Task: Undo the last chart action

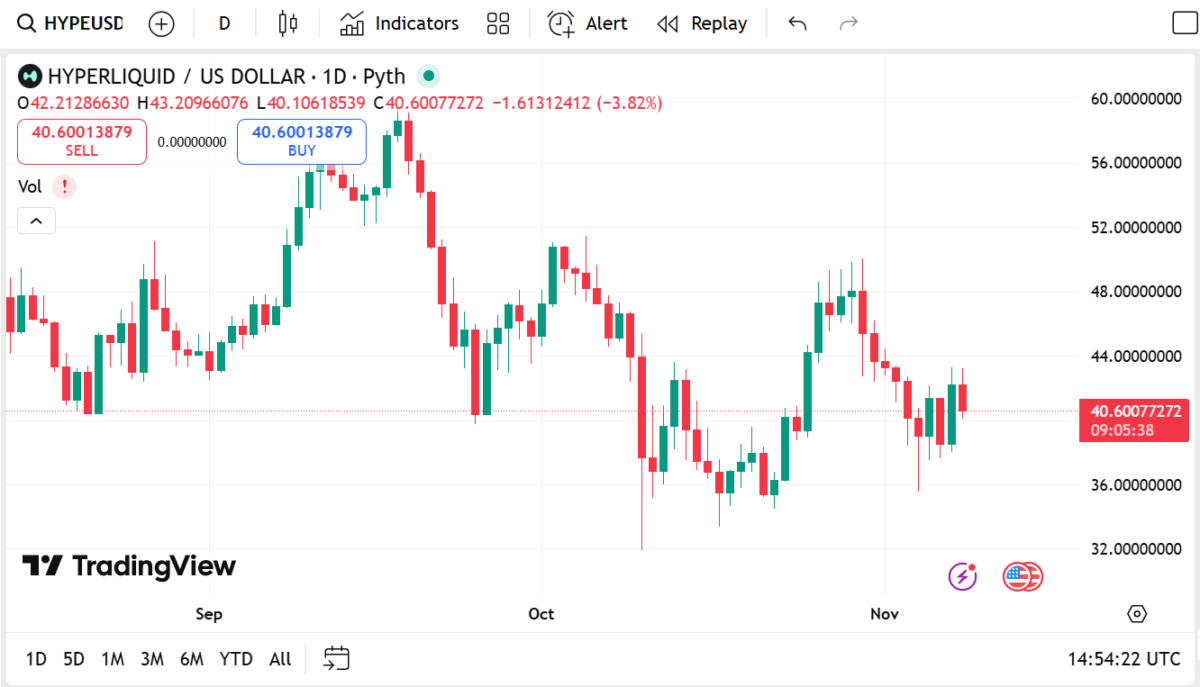Action: [797, 24]
